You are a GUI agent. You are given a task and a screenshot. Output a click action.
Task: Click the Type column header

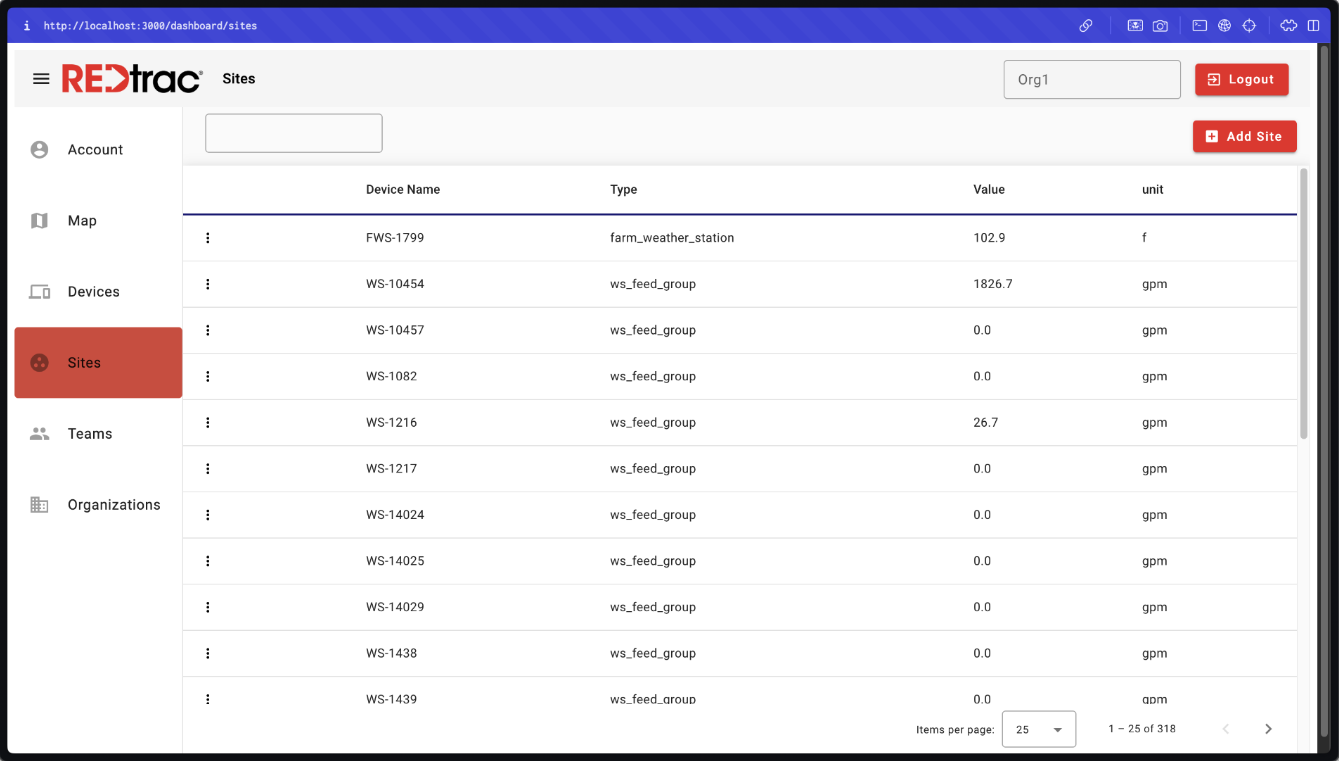(624, 189)
